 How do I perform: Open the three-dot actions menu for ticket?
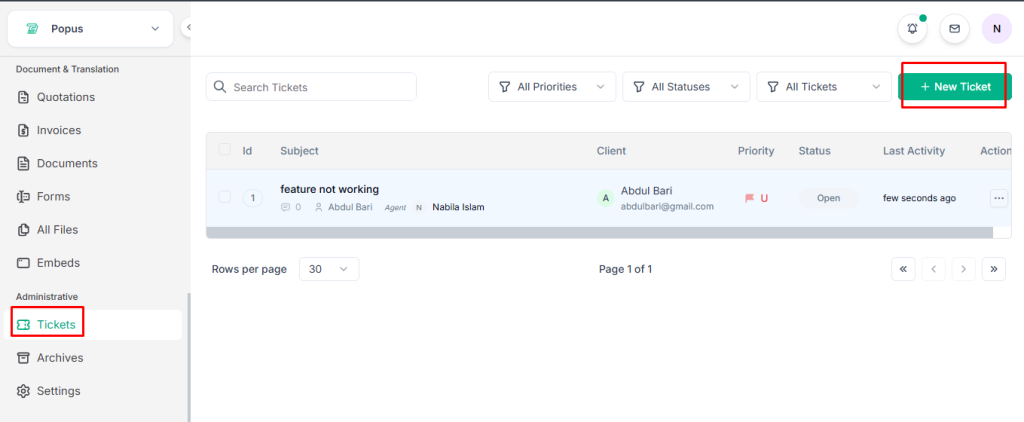998,198
